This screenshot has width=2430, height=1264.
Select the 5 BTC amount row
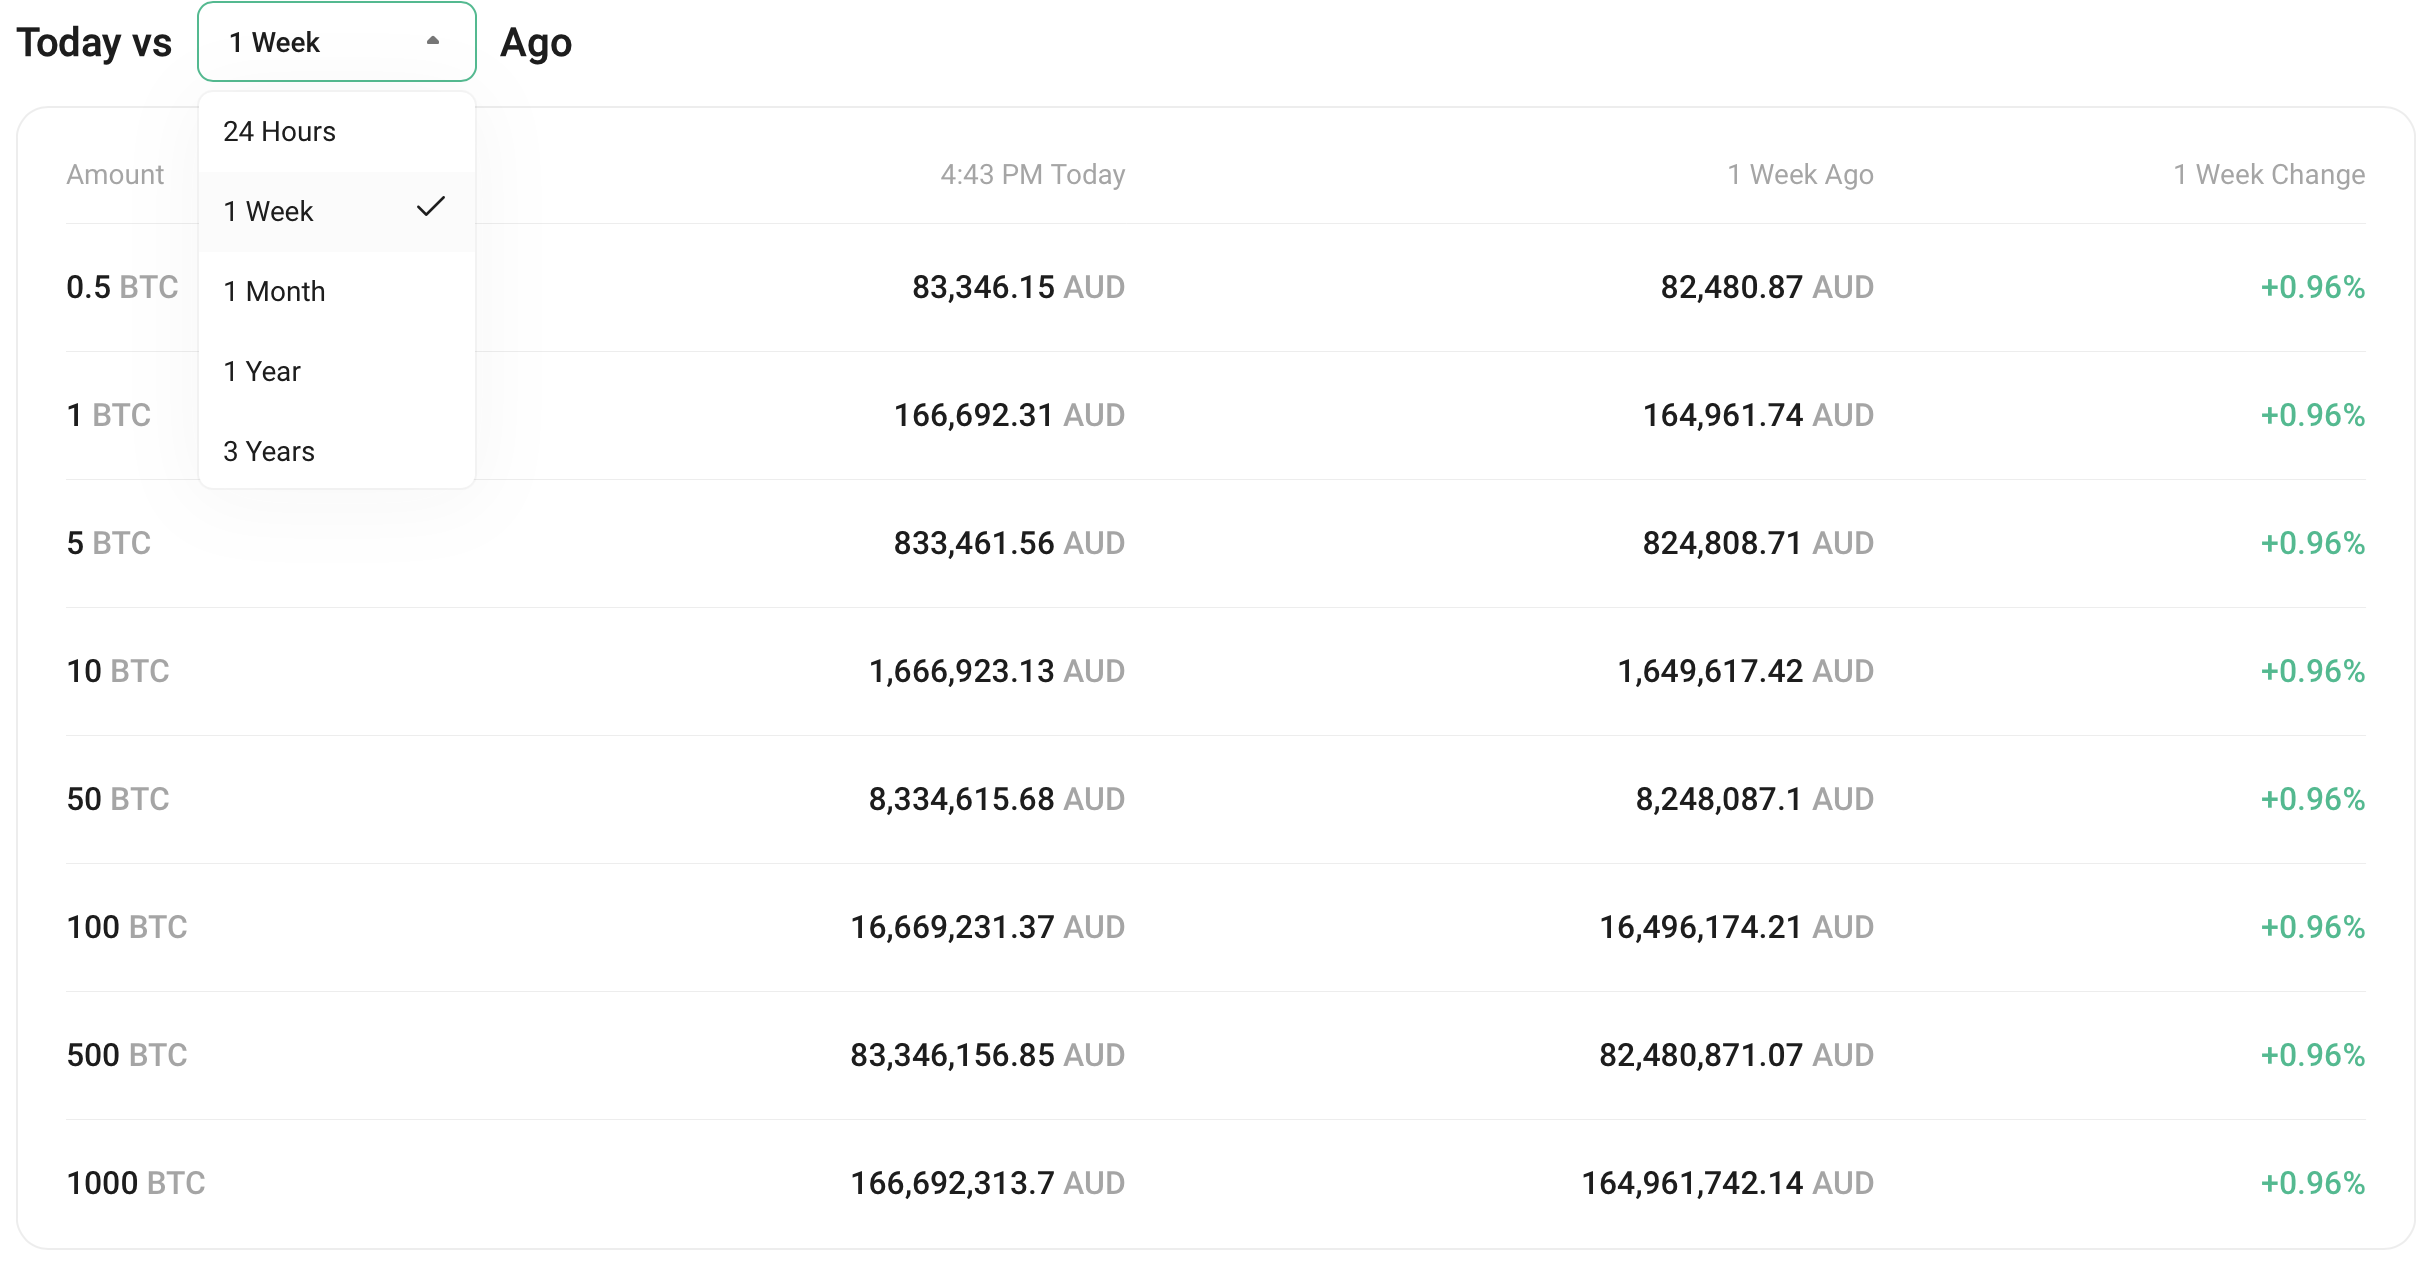[x=109, y=543]
